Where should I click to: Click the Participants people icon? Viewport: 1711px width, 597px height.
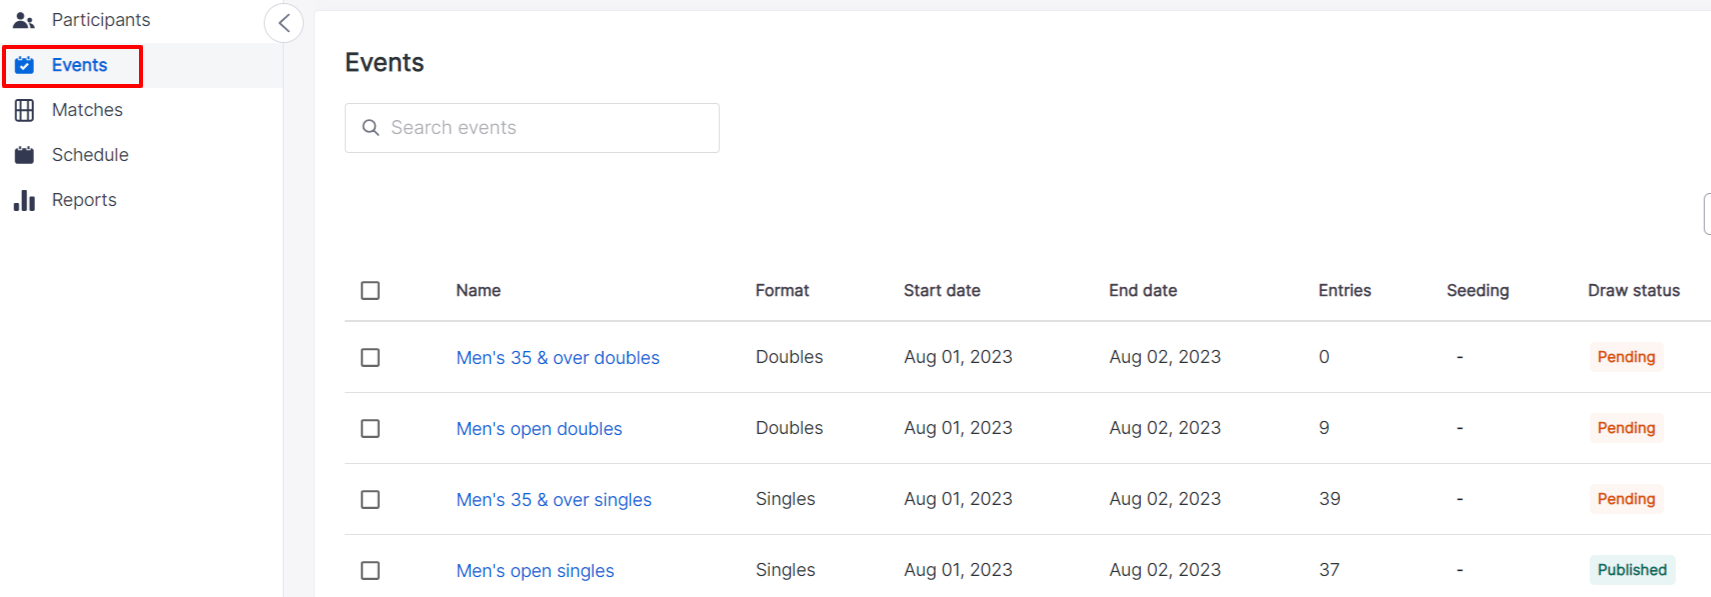[24, 20]
